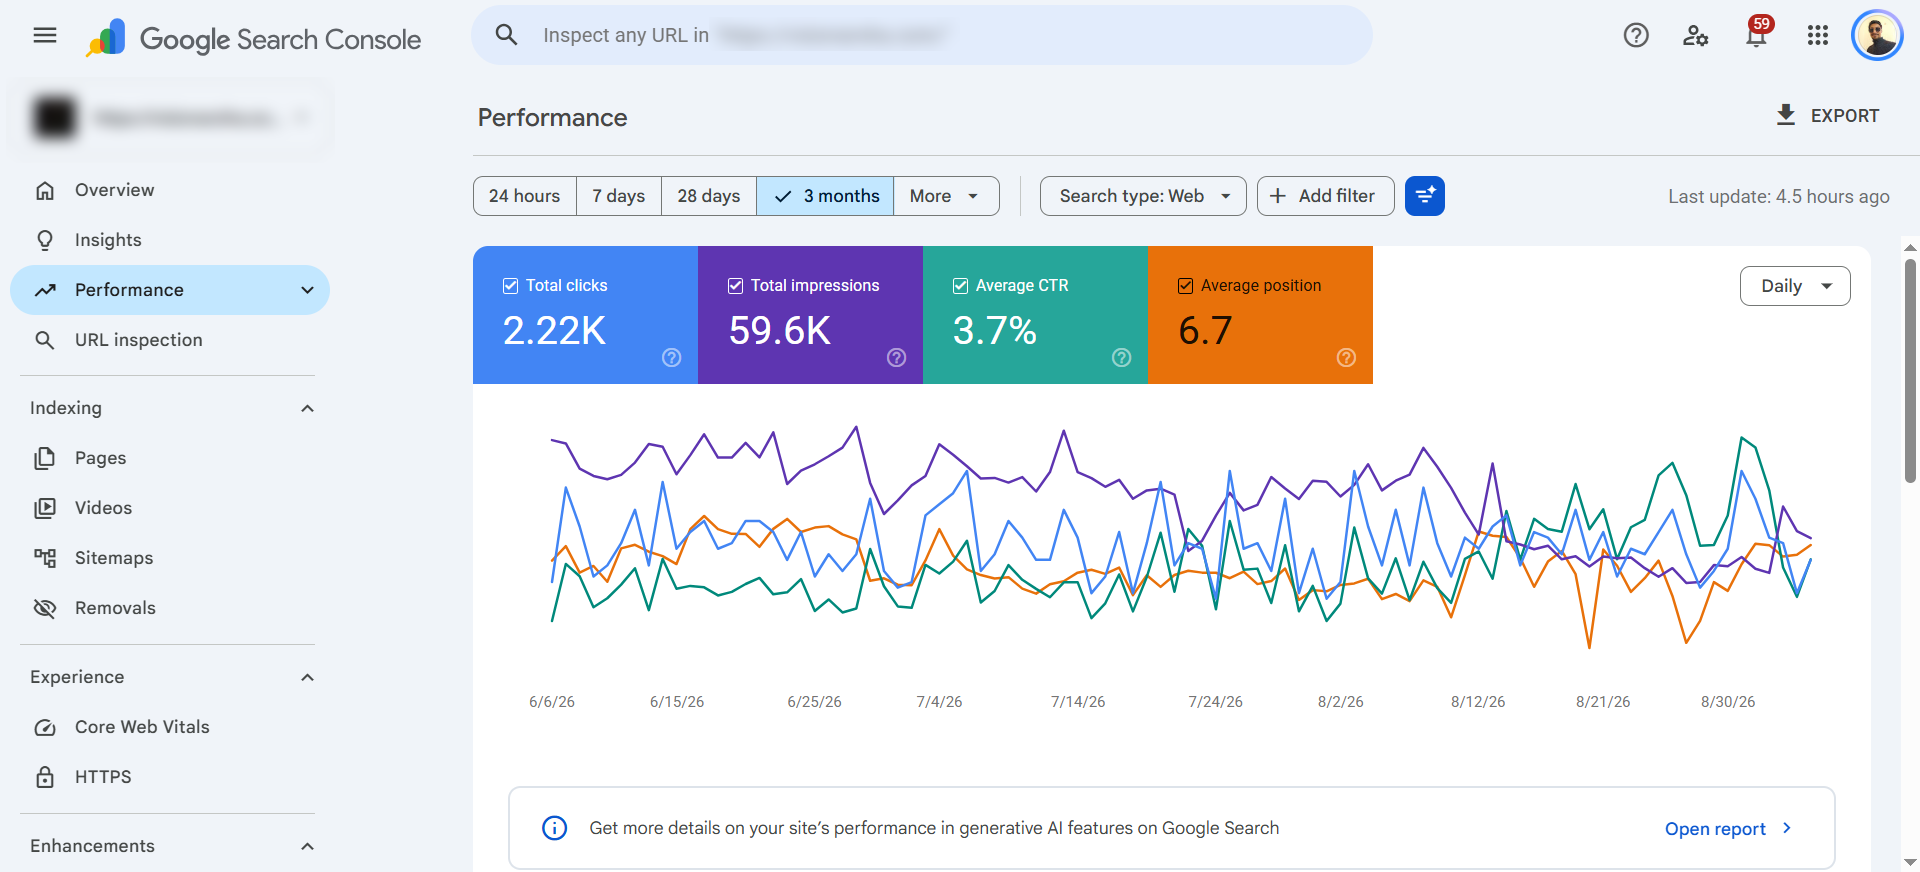
Task: Expand the Performance sidebar chevron
Action: 307,290
